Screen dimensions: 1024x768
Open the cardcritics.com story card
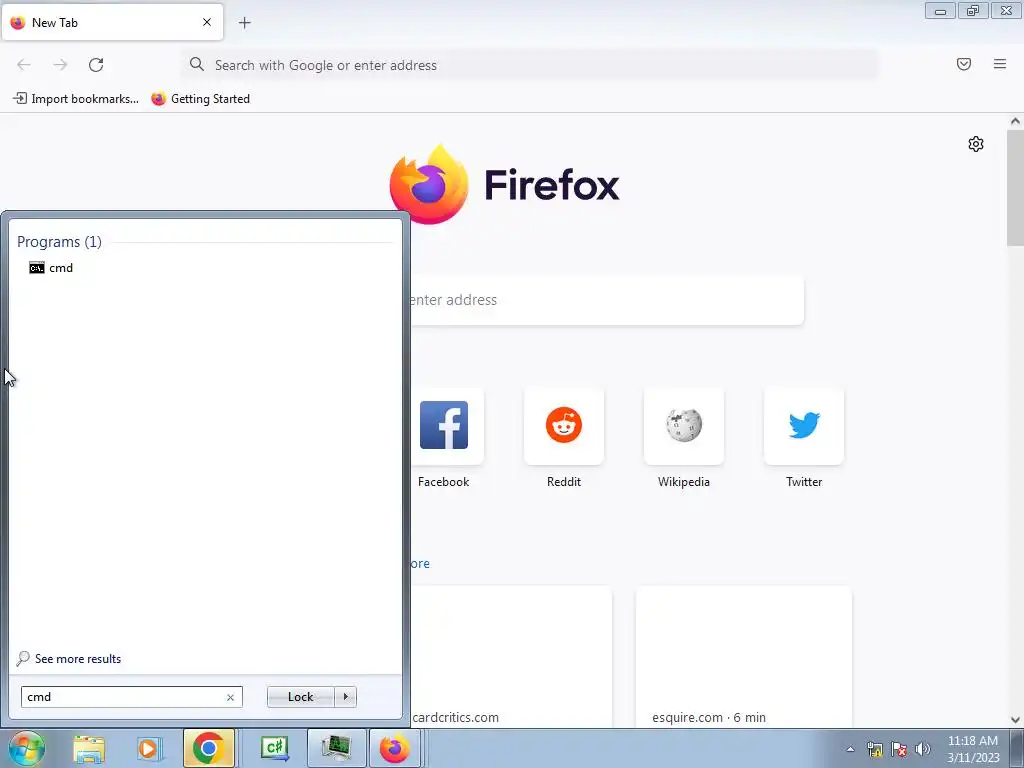(511, 656)
